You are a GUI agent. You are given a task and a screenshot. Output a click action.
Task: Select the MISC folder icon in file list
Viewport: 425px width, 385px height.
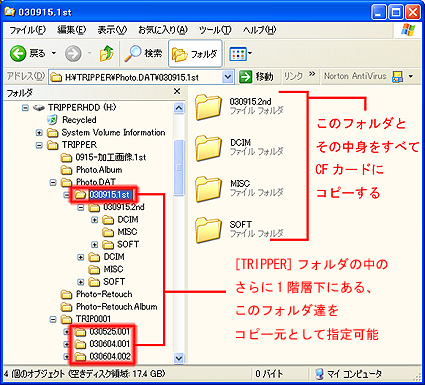(x=208, y=189)
